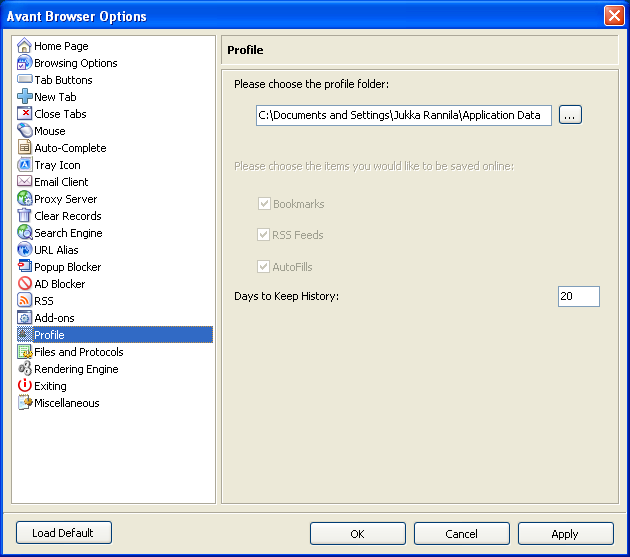Select the Miscellaneous label

(x=67, y=403)
